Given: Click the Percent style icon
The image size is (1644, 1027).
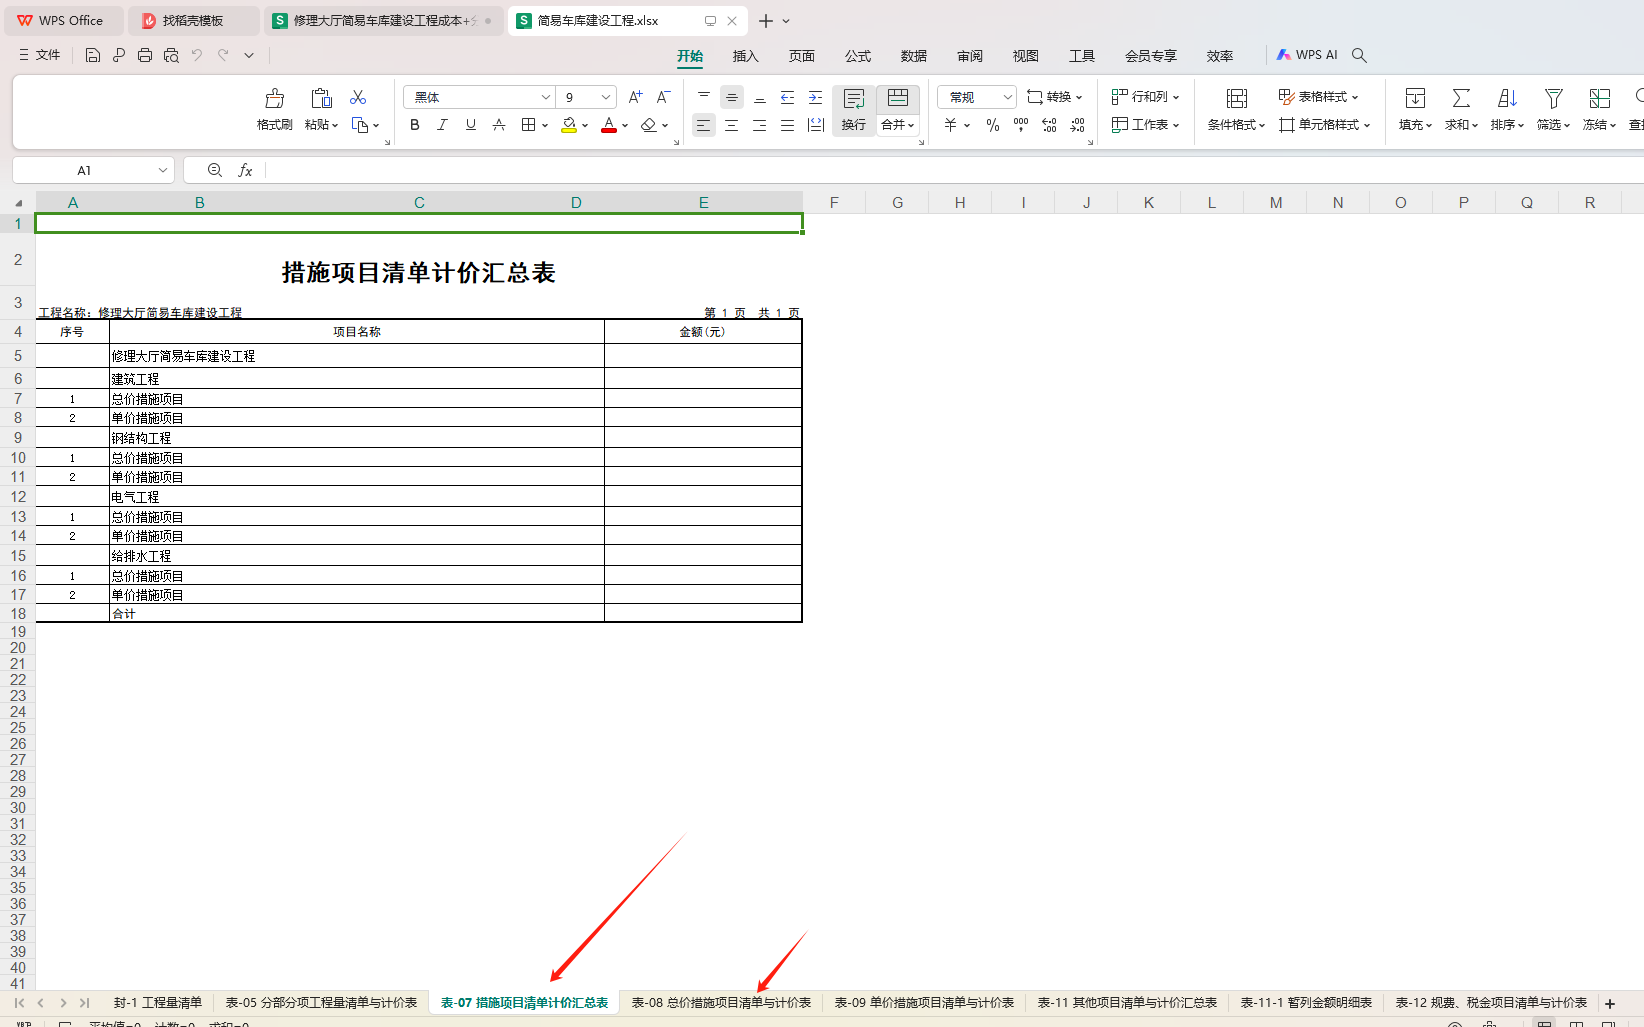Looking at the screenshot, I should pyautogui.click(x=992, y=125).
